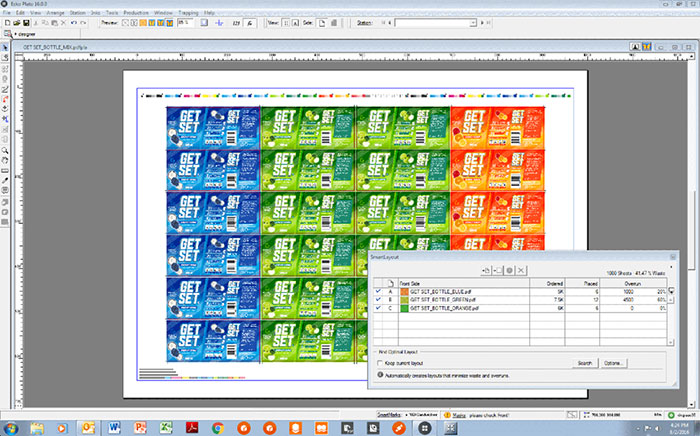Open the Edit menu
This screenshot has width=700, height=436.
(x=21, y=13)
